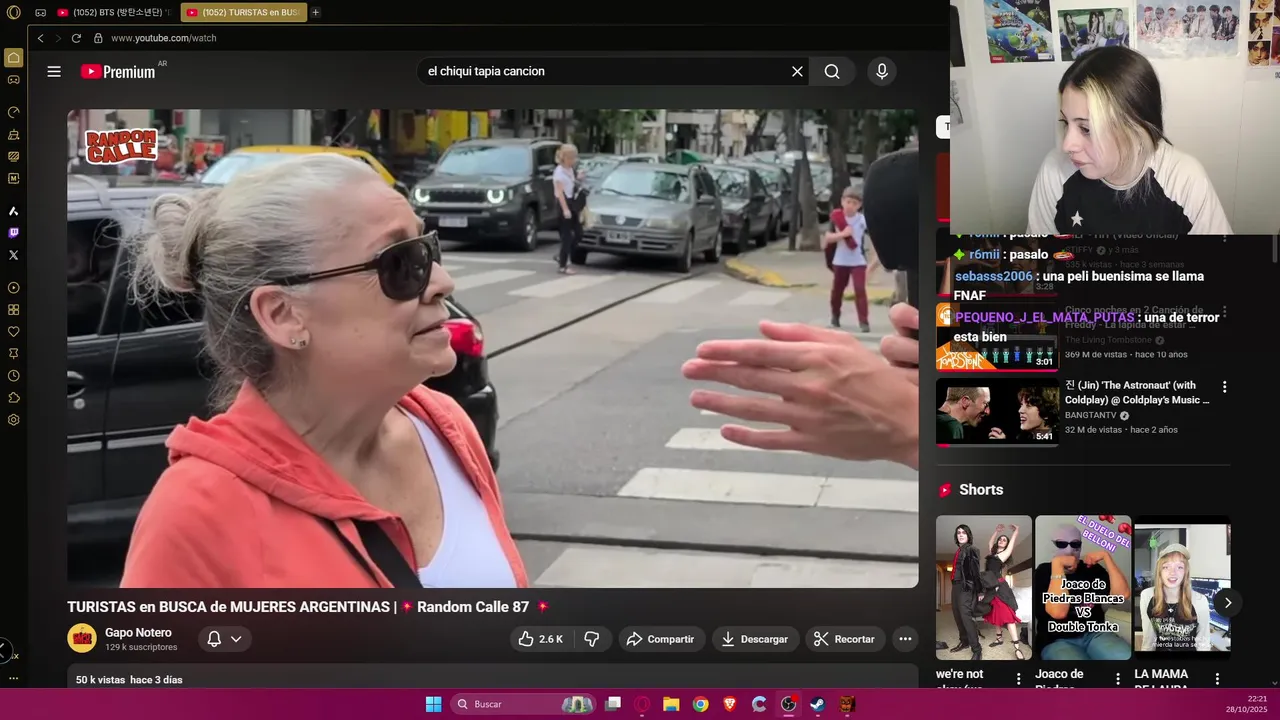This screenshot has width=1280, height=720.
Task: Open 'Joaco de Piedras Blancas VS Double Tonka' short
Action: tap(1083, 587)
